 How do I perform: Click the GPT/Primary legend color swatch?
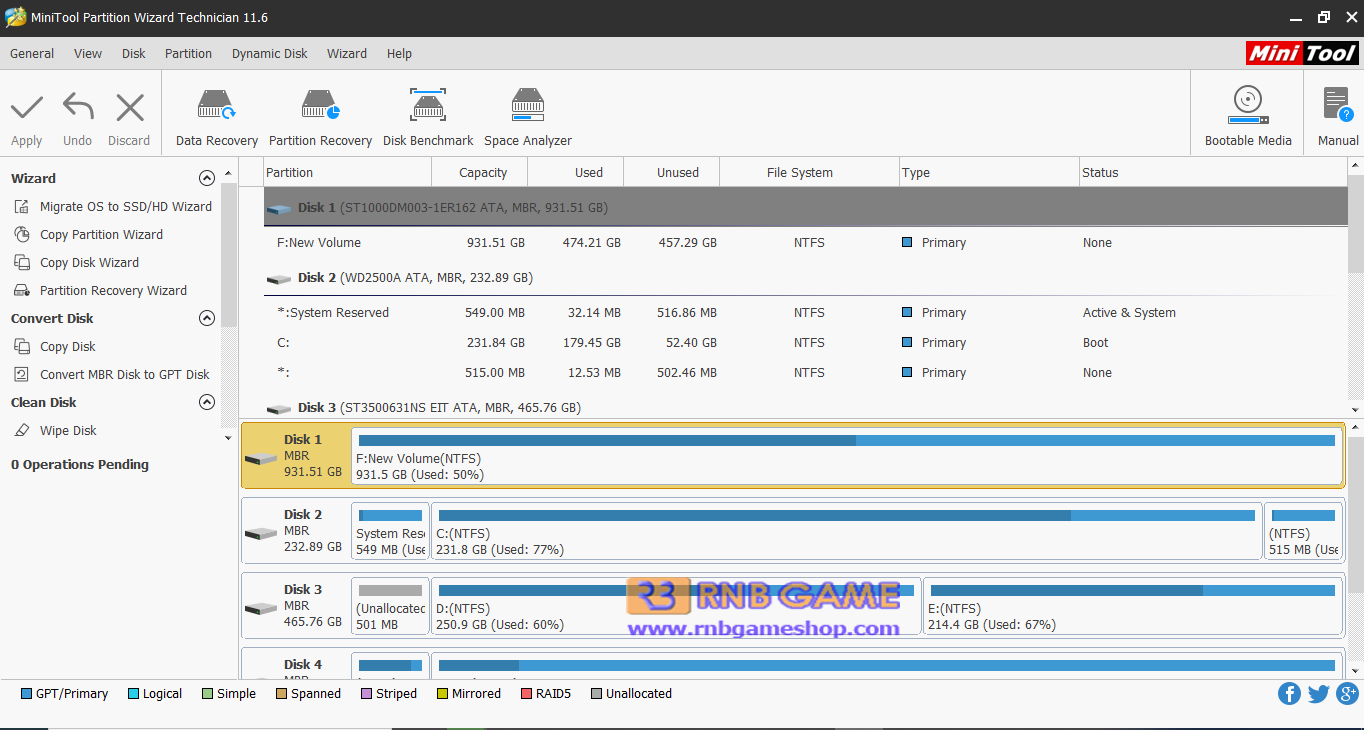point(26,694)
